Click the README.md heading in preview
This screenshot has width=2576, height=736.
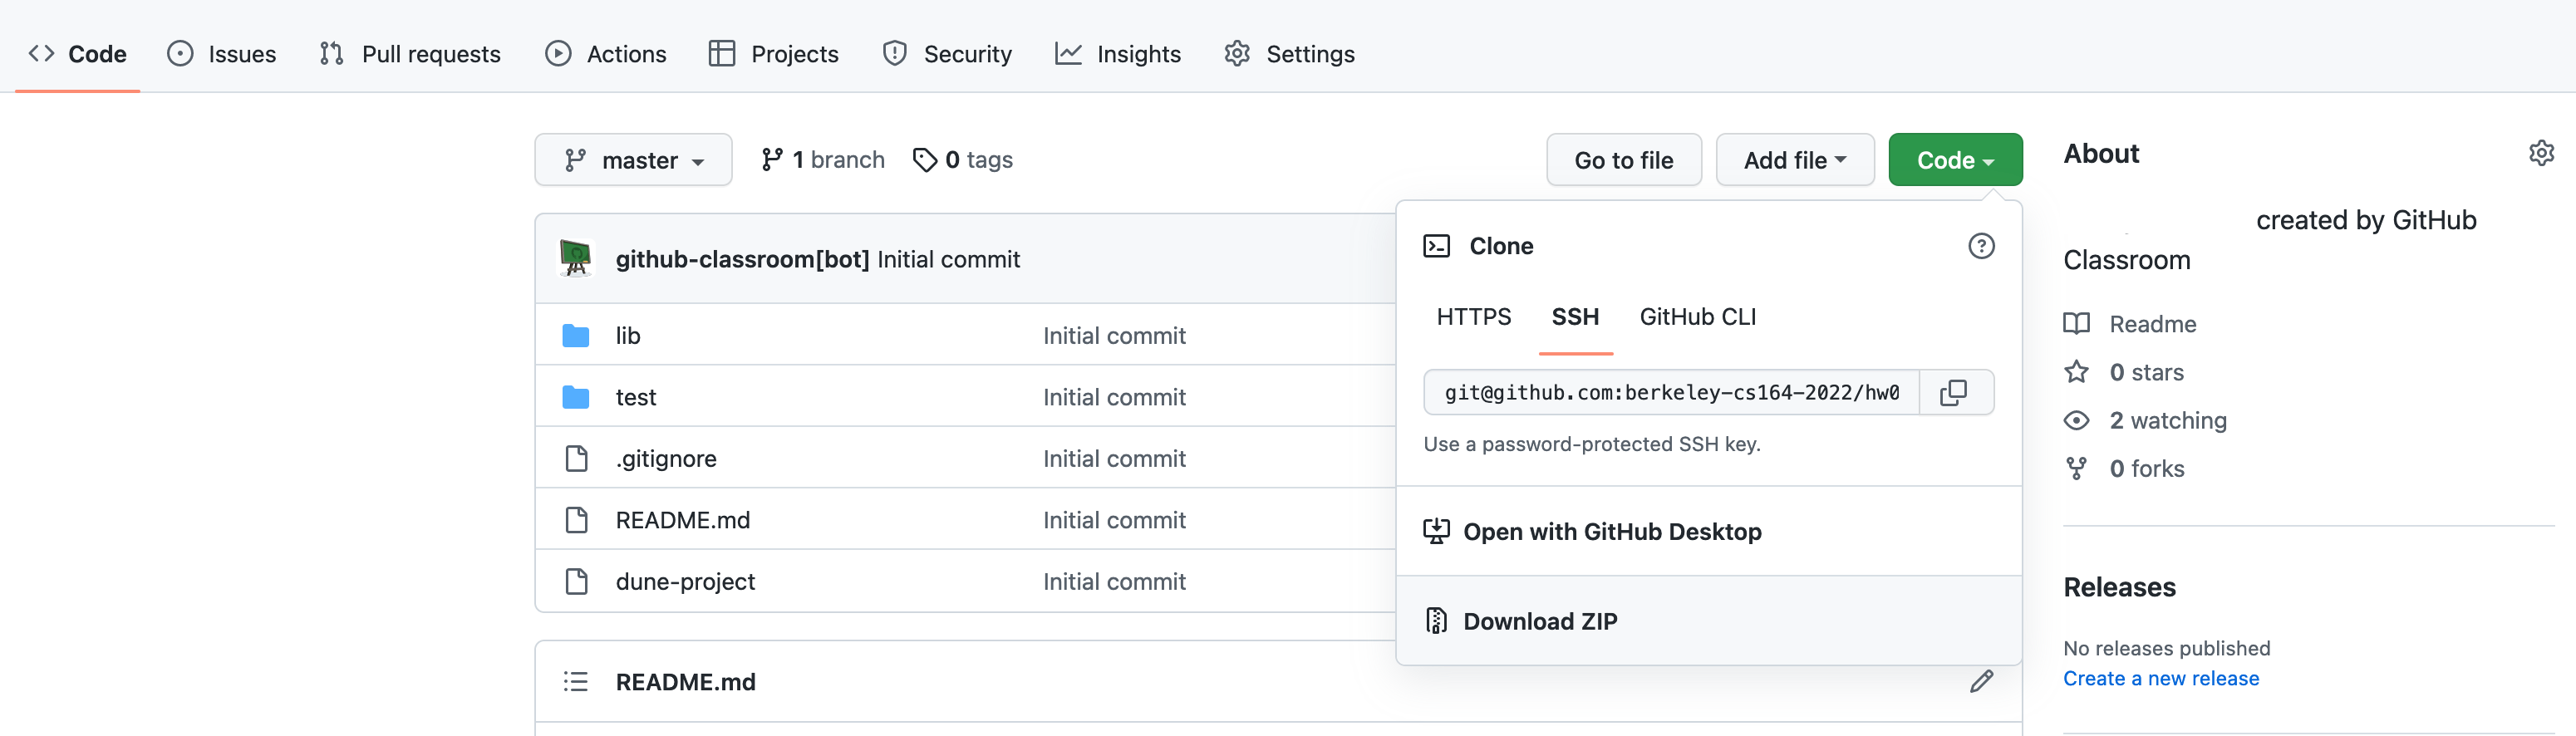click(x=685, y=682)
